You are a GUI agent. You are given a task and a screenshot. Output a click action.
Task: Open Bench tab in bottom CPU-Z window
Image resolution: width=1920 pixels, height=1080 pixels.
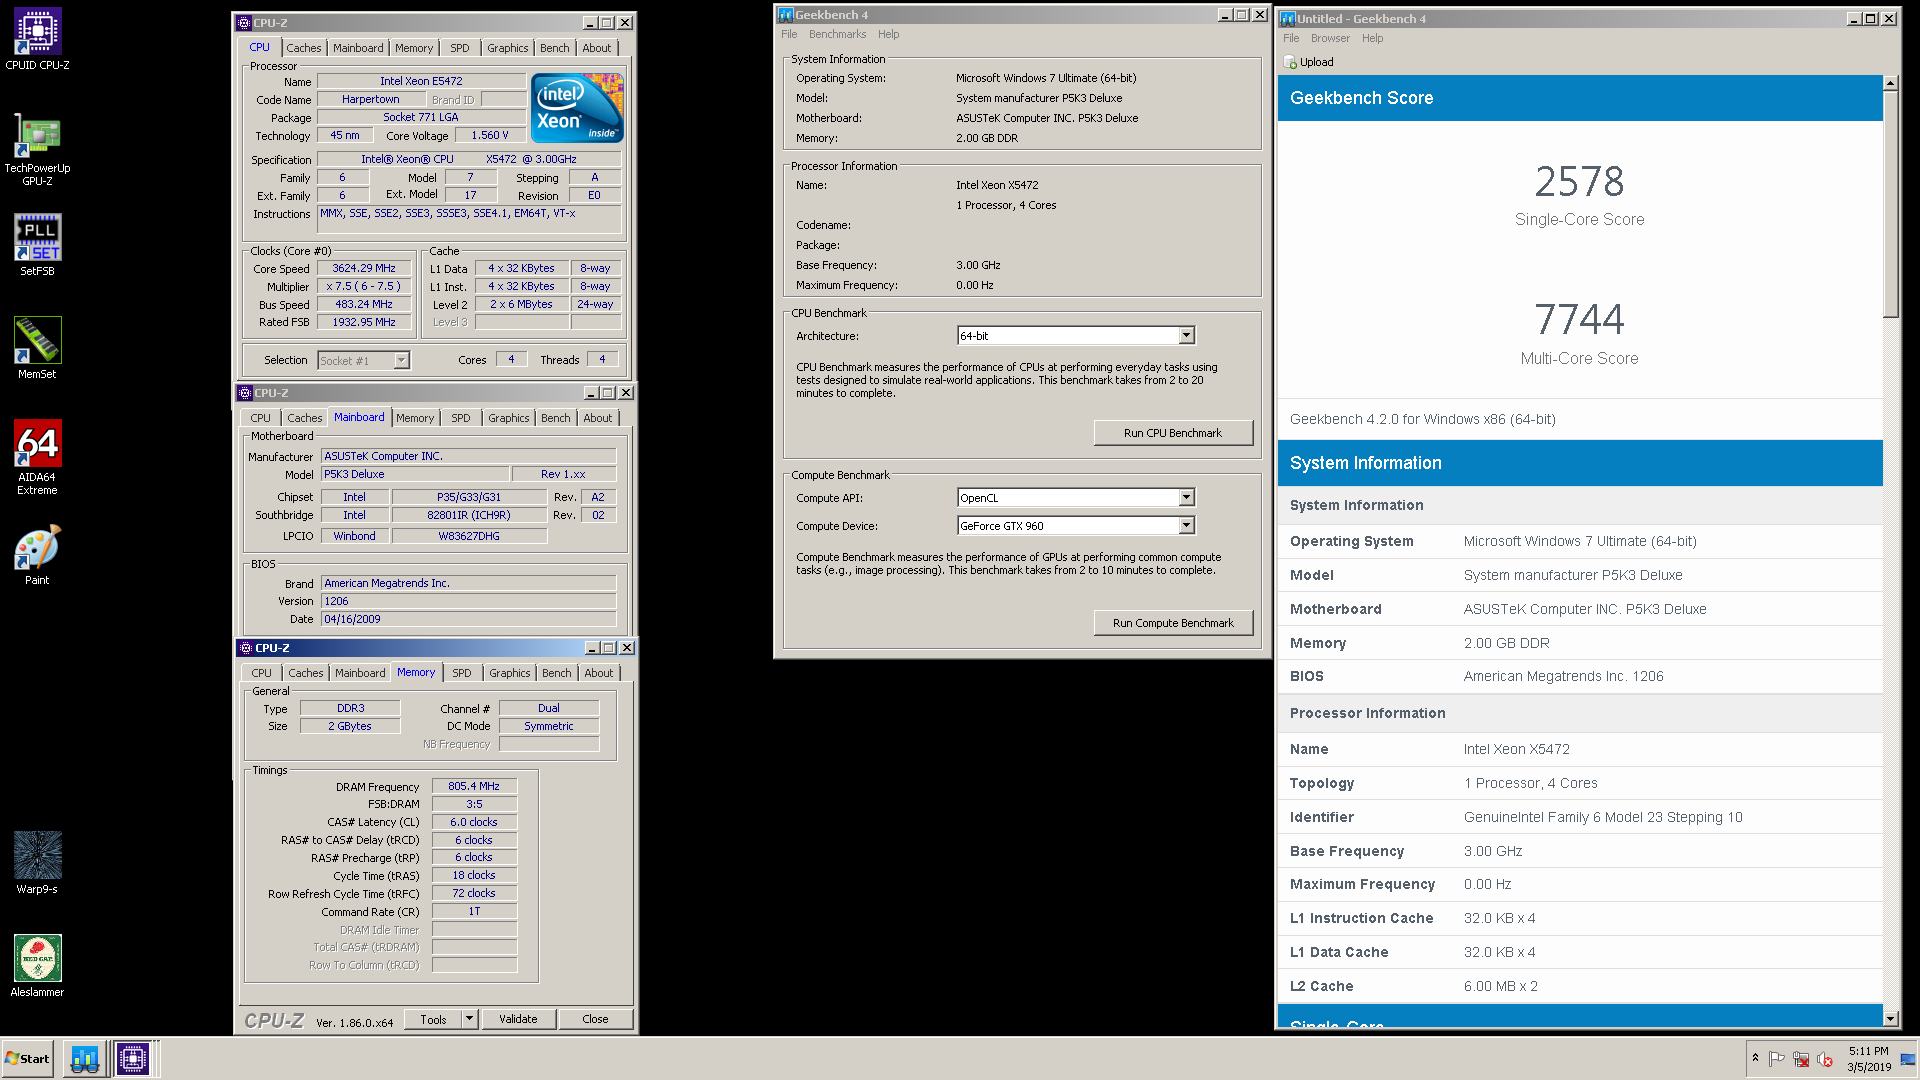pos(557,673)
